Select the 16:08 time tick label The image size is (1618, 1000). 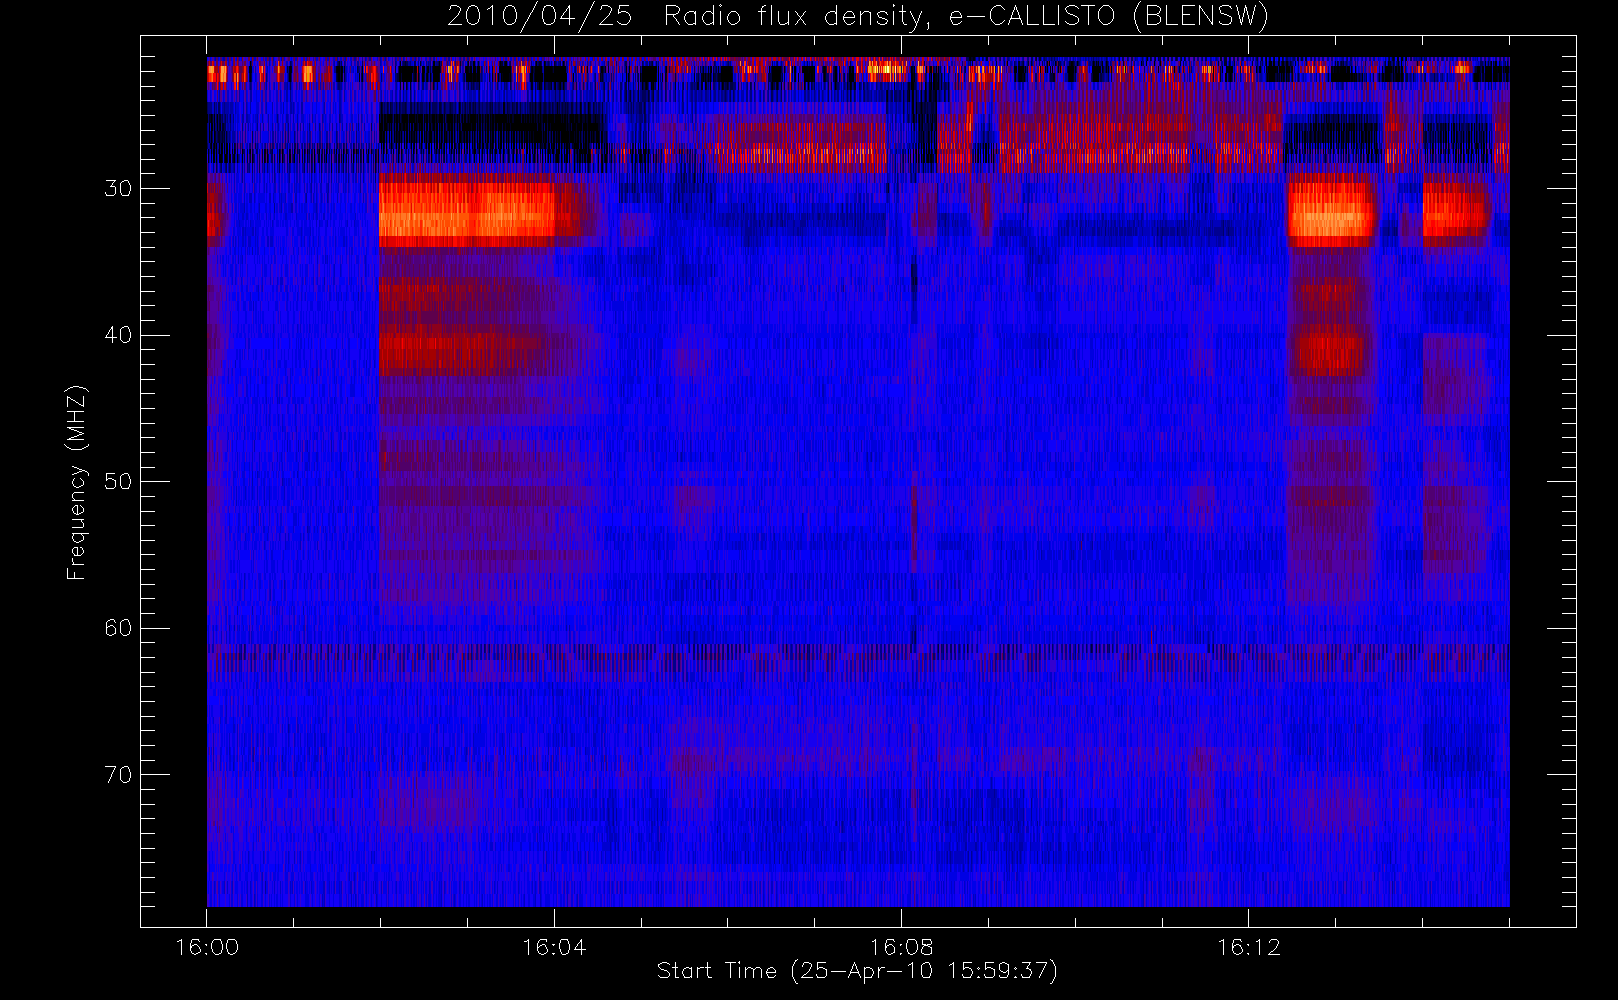click(901, 947)
